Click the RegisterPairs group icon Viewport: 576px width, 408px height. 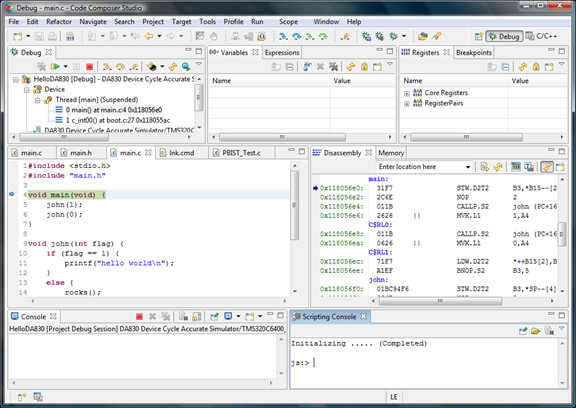tap(418, 103)
